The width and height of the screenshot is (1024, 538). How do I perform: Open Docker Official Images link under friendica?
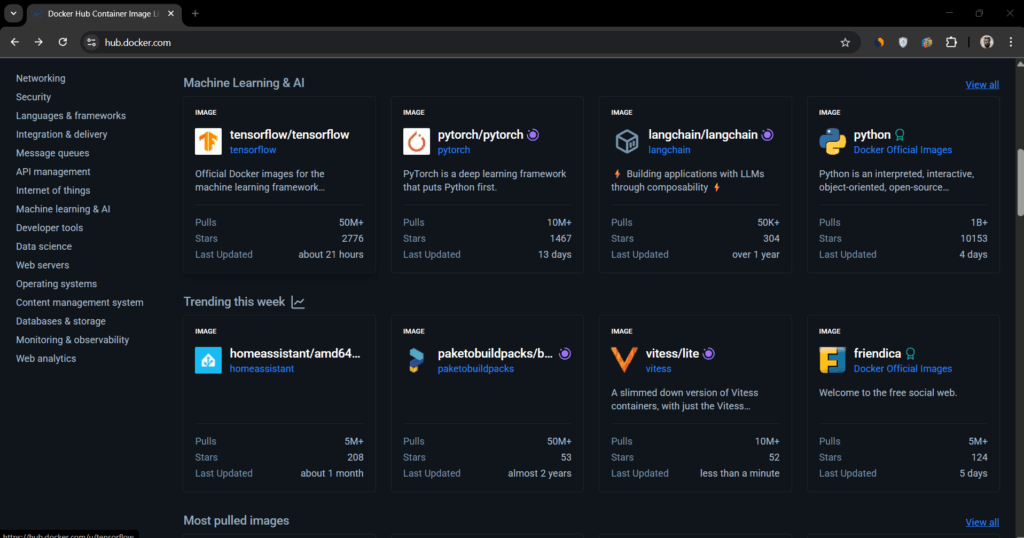(903, 369)
